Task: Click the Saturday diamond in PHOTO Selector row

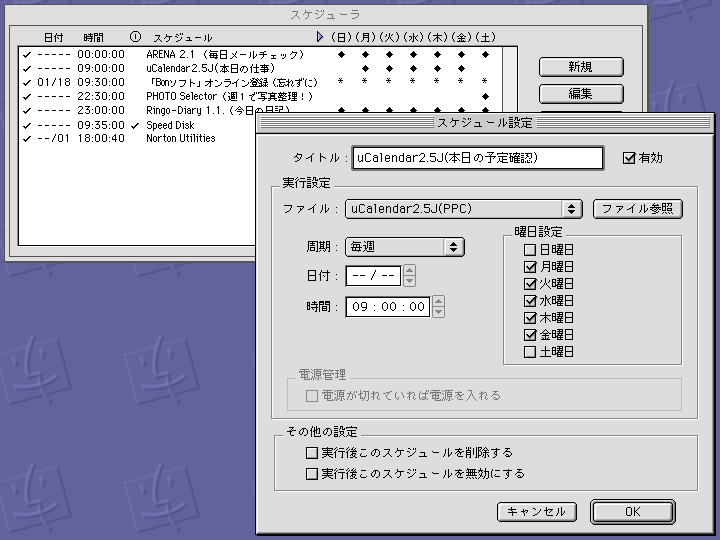Action: coord(485,96)
